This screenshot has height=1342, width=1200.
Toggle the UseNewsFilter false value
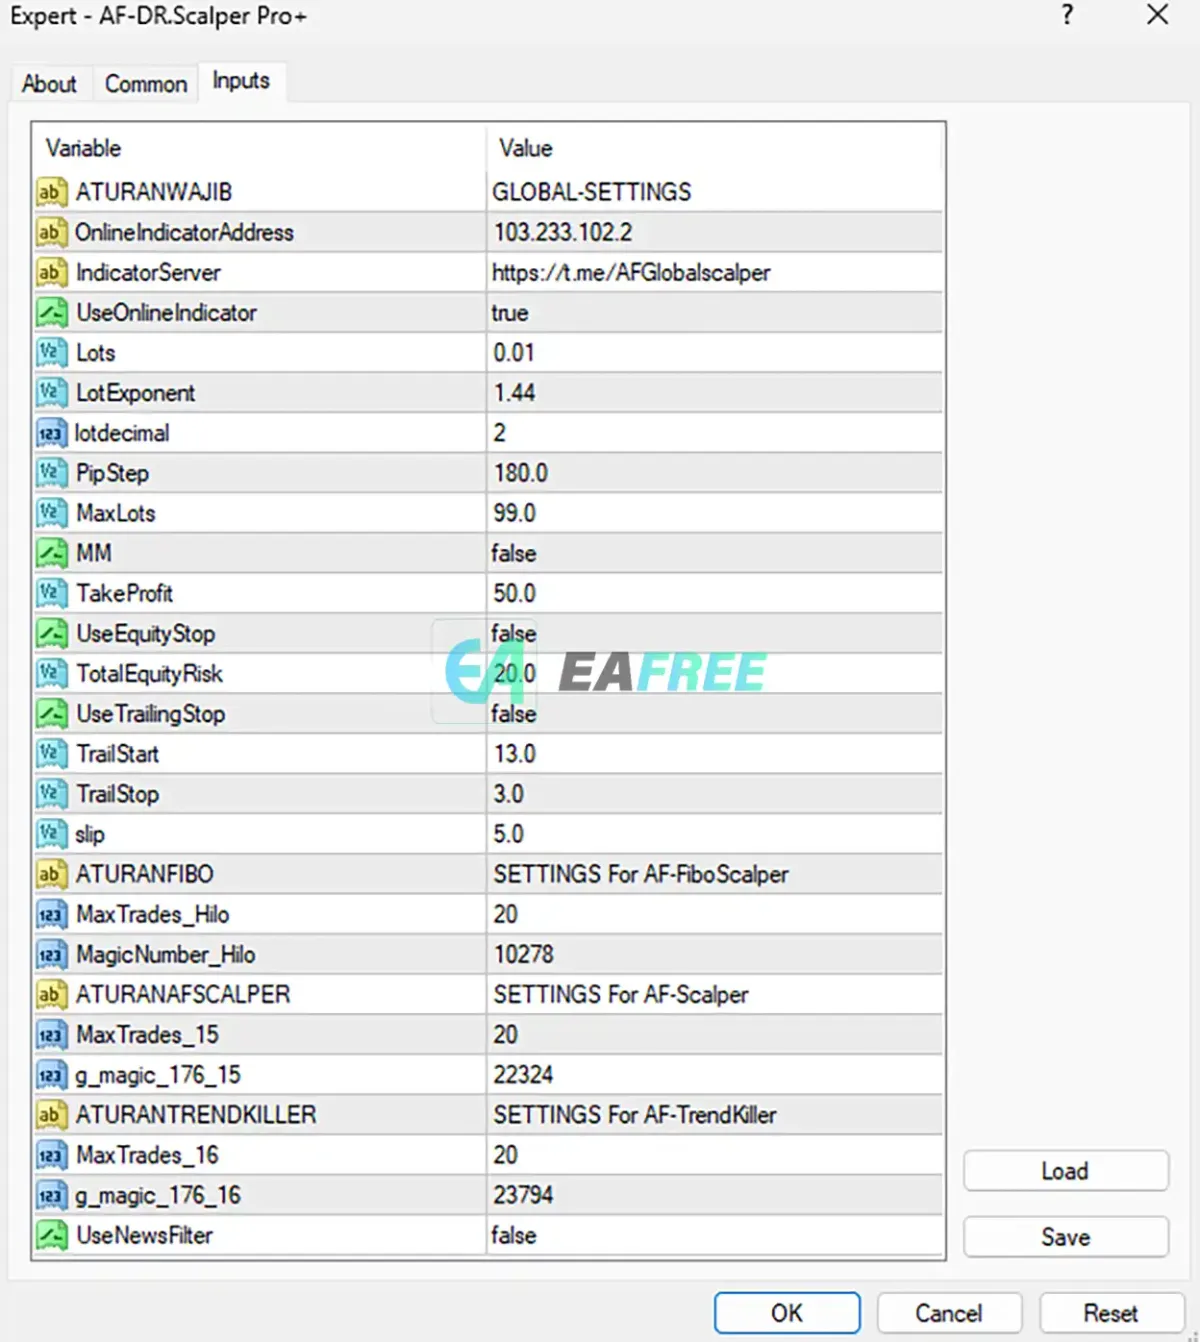pyautogui.click(x=714, y=1235)
